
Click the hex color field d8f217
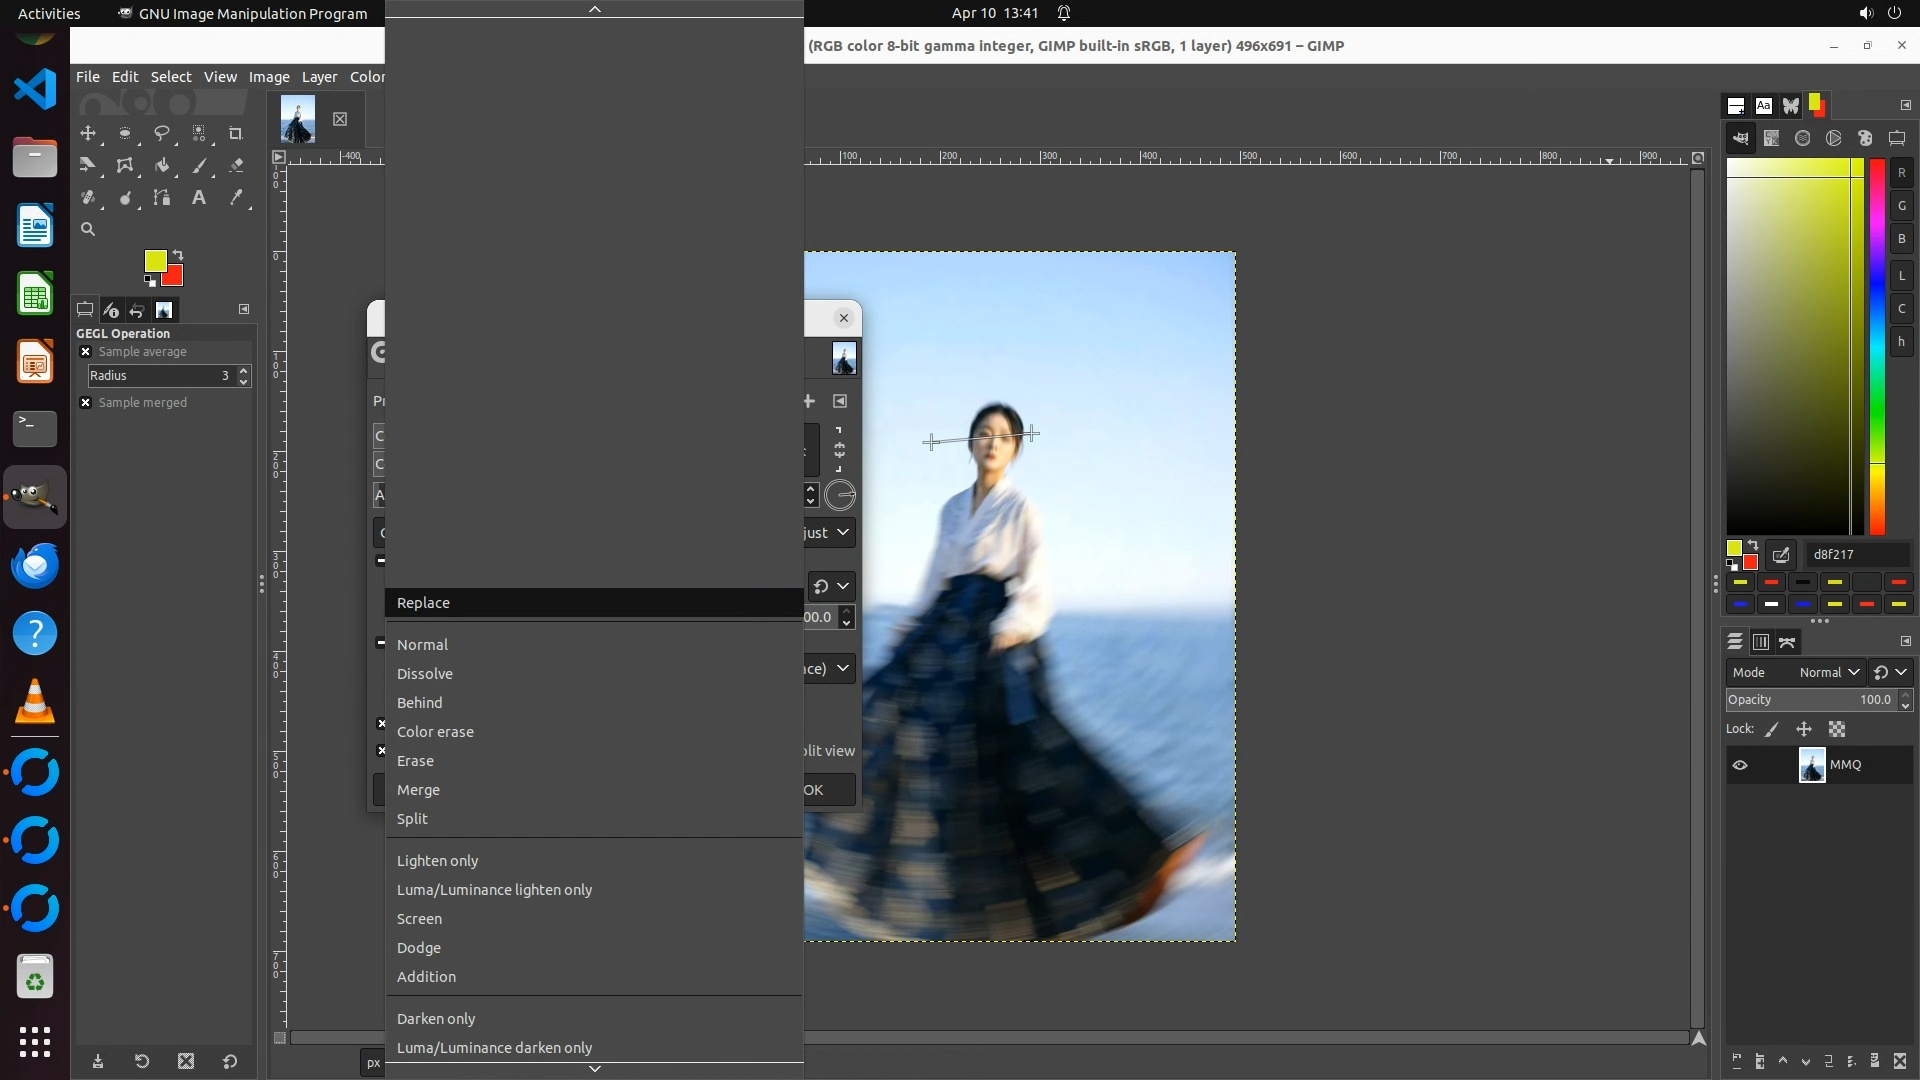point(1856,555)
